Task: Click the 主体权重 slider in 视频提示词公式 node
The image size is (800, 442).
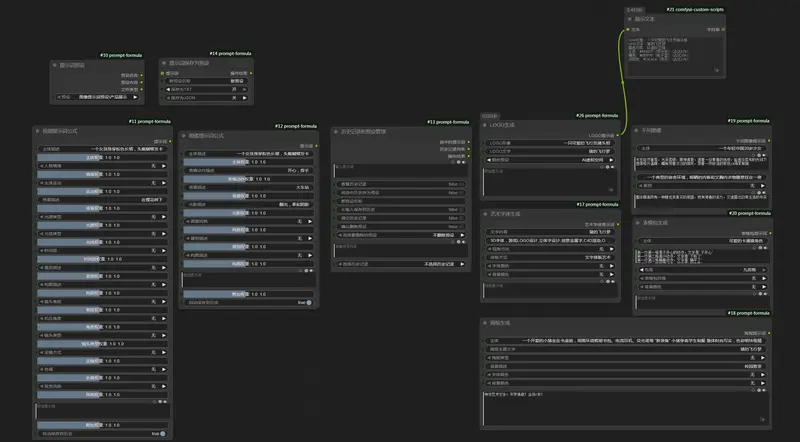Action: coord(103,158)
